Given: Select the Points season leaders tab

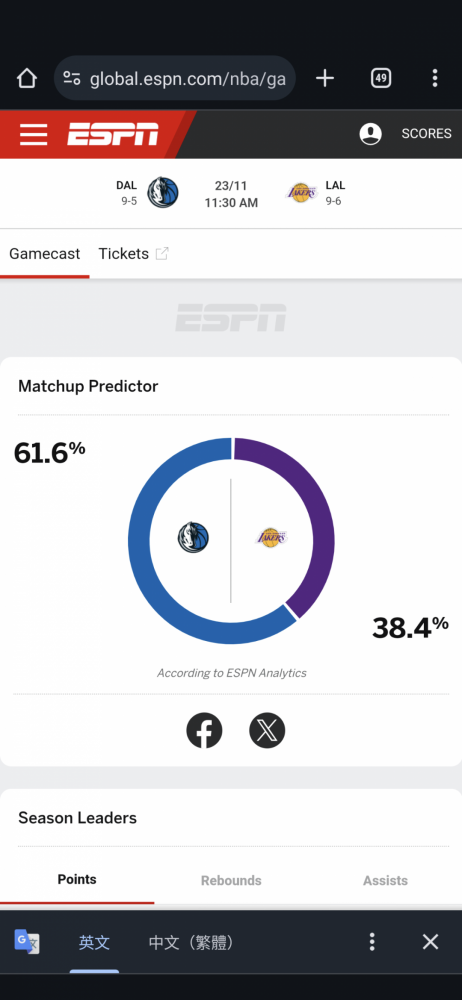Looking at the screenshot, I should coord(77,879).
